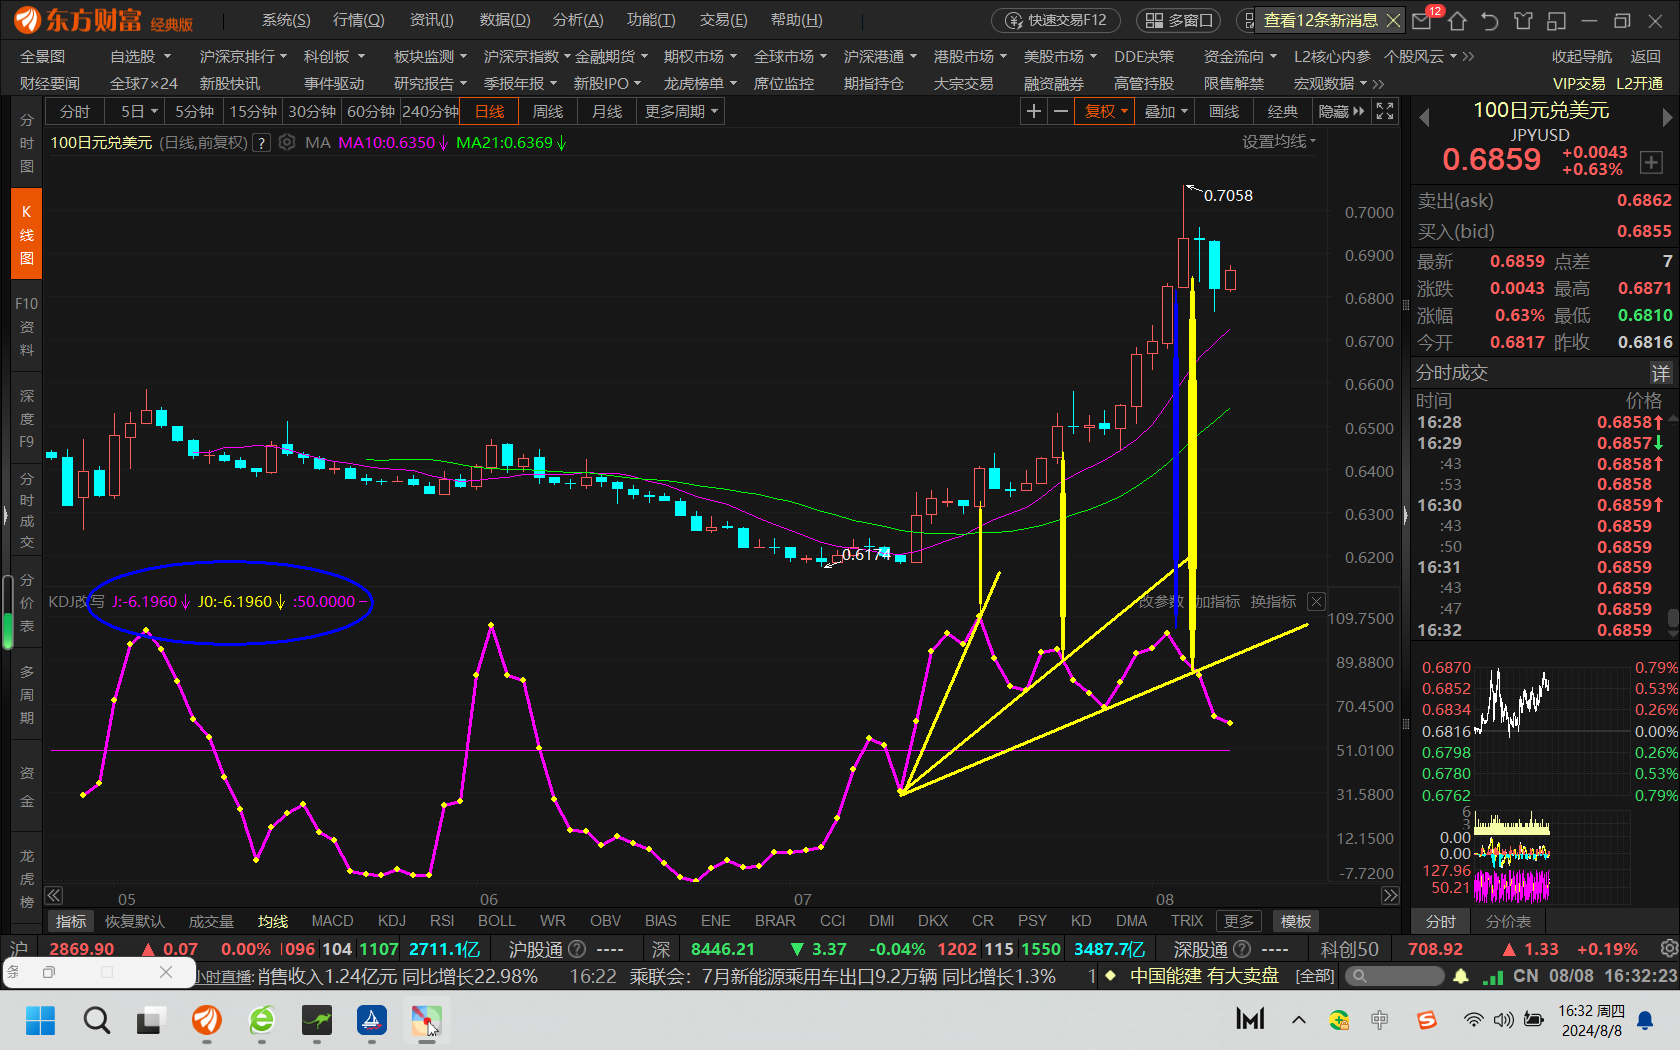The image size is (1680, 1050).
Task: Select the MACD indicator tab
Action: tap(332, 920)
